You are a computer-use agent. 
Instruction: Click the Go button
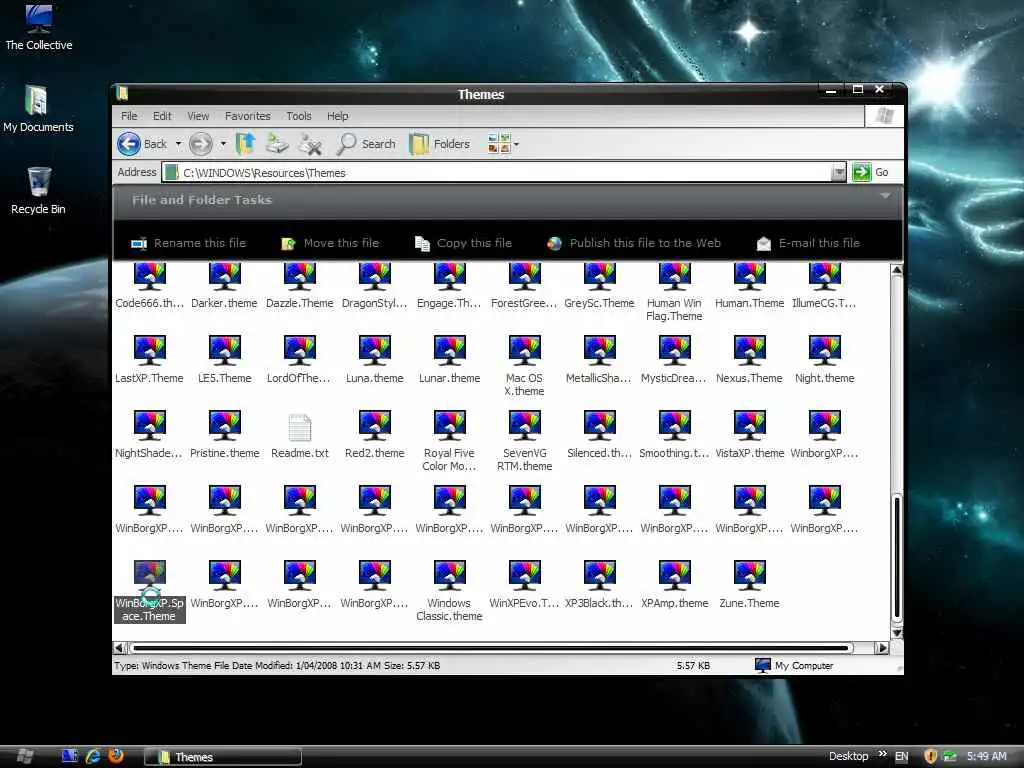click(x=871, y=172)
